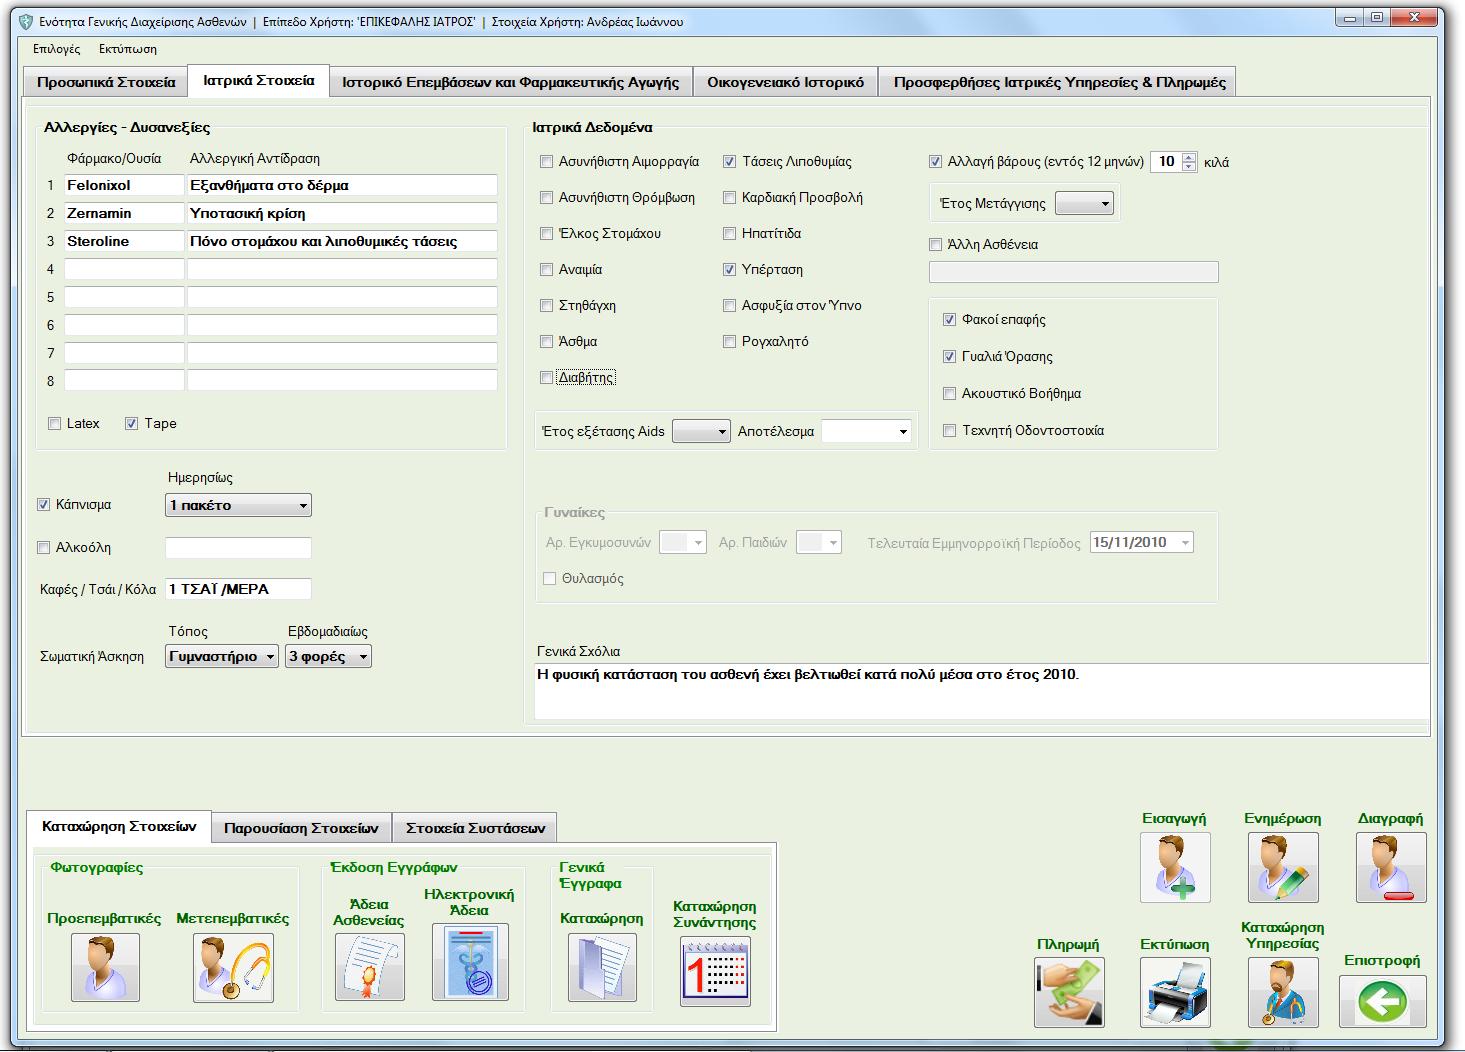Click the Εκτύπωση printer icon
1465x1052 pixels.
coord(1175,992)
